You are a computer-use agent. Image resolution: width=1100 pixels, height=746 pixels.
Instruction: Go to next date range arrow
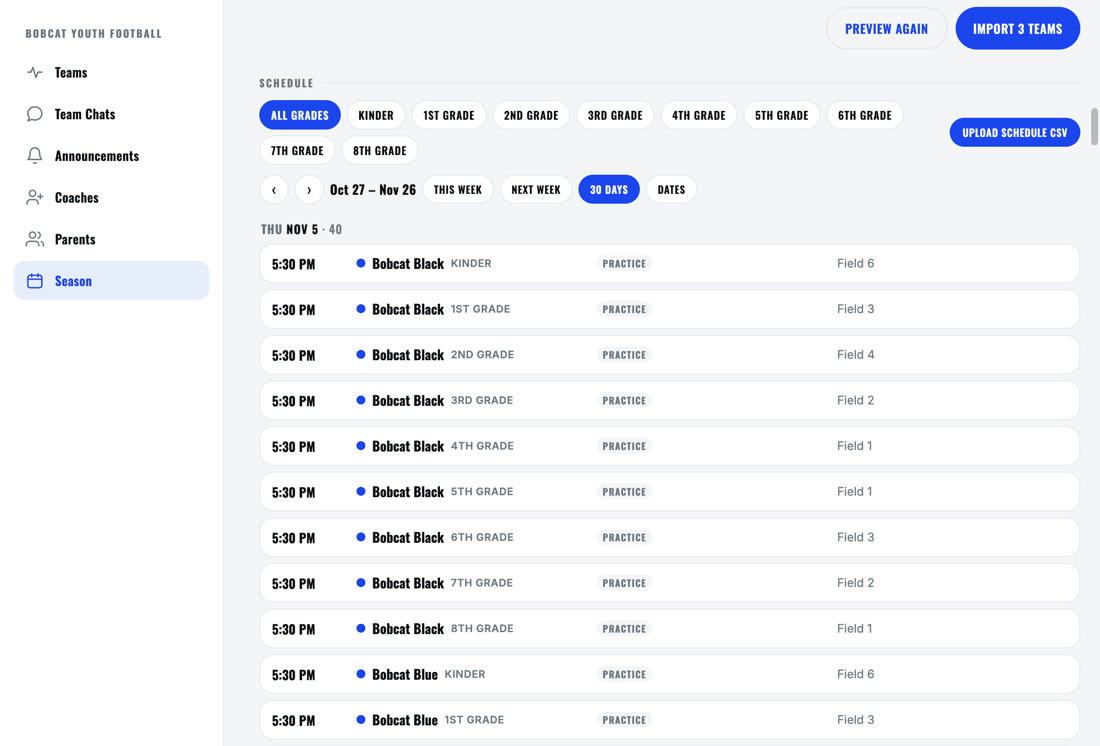(x=309, y=189)
